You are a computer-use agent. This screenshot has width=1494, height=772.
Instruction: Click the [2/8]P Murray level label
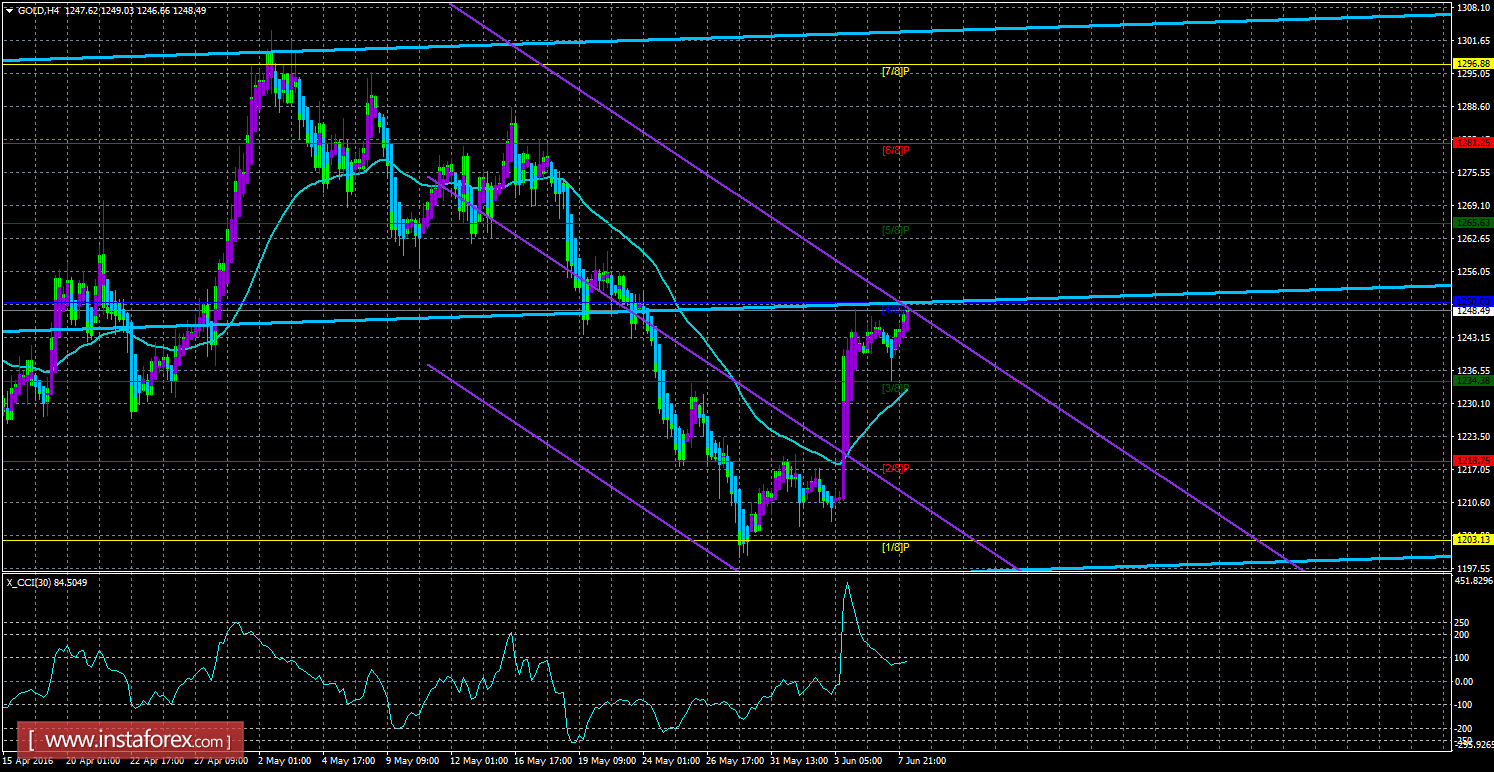[x=895, y=467]
